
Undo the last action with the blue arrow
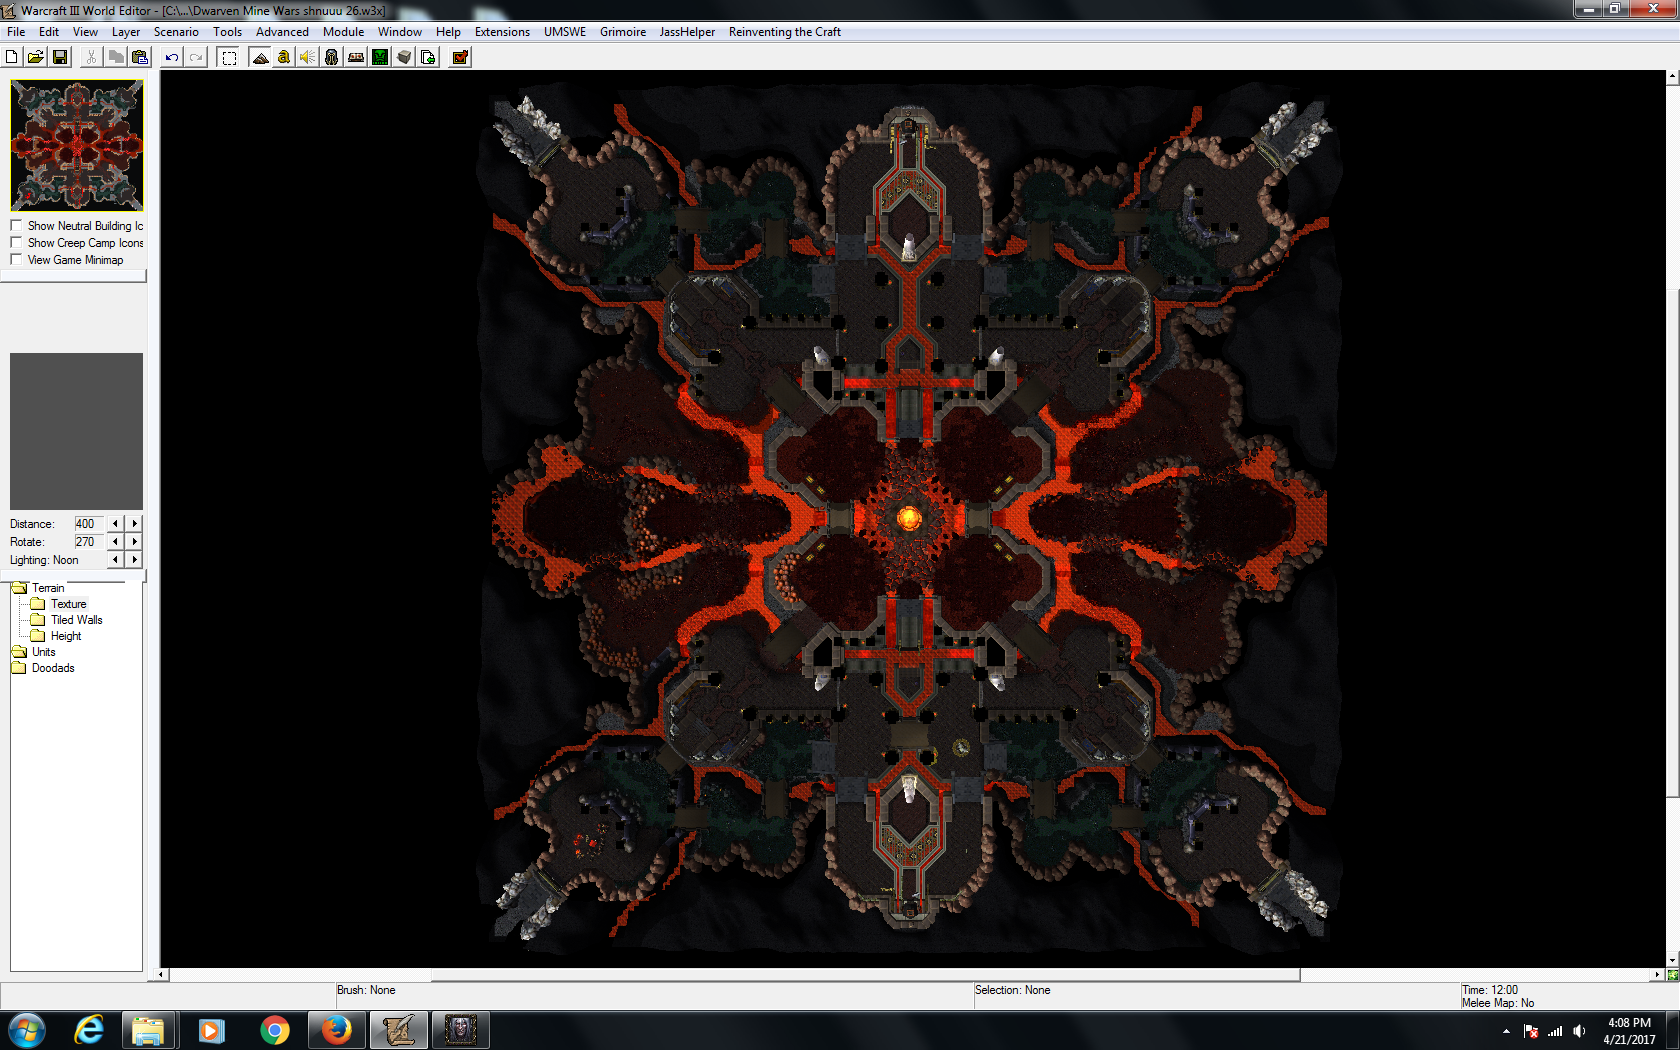(x=172, y=57)
